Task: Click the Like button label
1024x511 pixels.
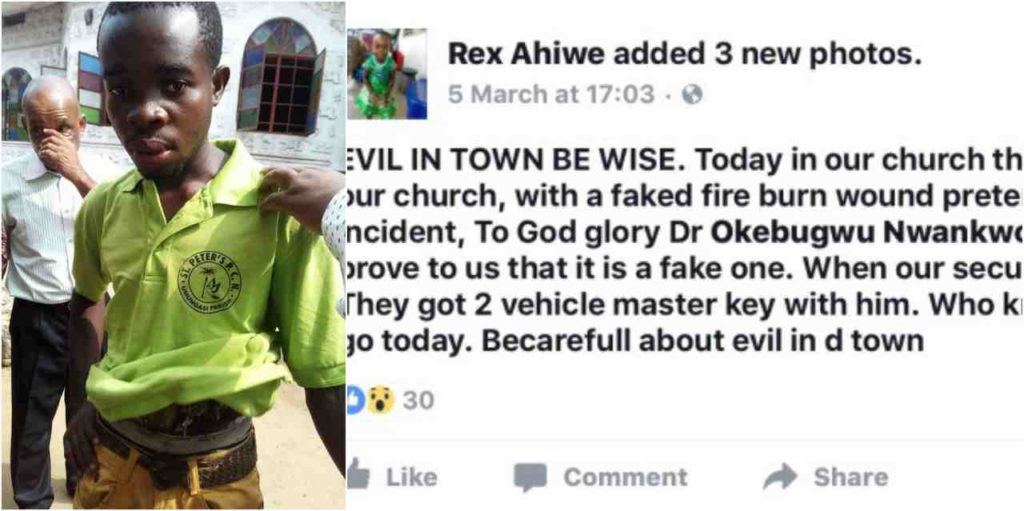Action: click(x=411, y=477)
